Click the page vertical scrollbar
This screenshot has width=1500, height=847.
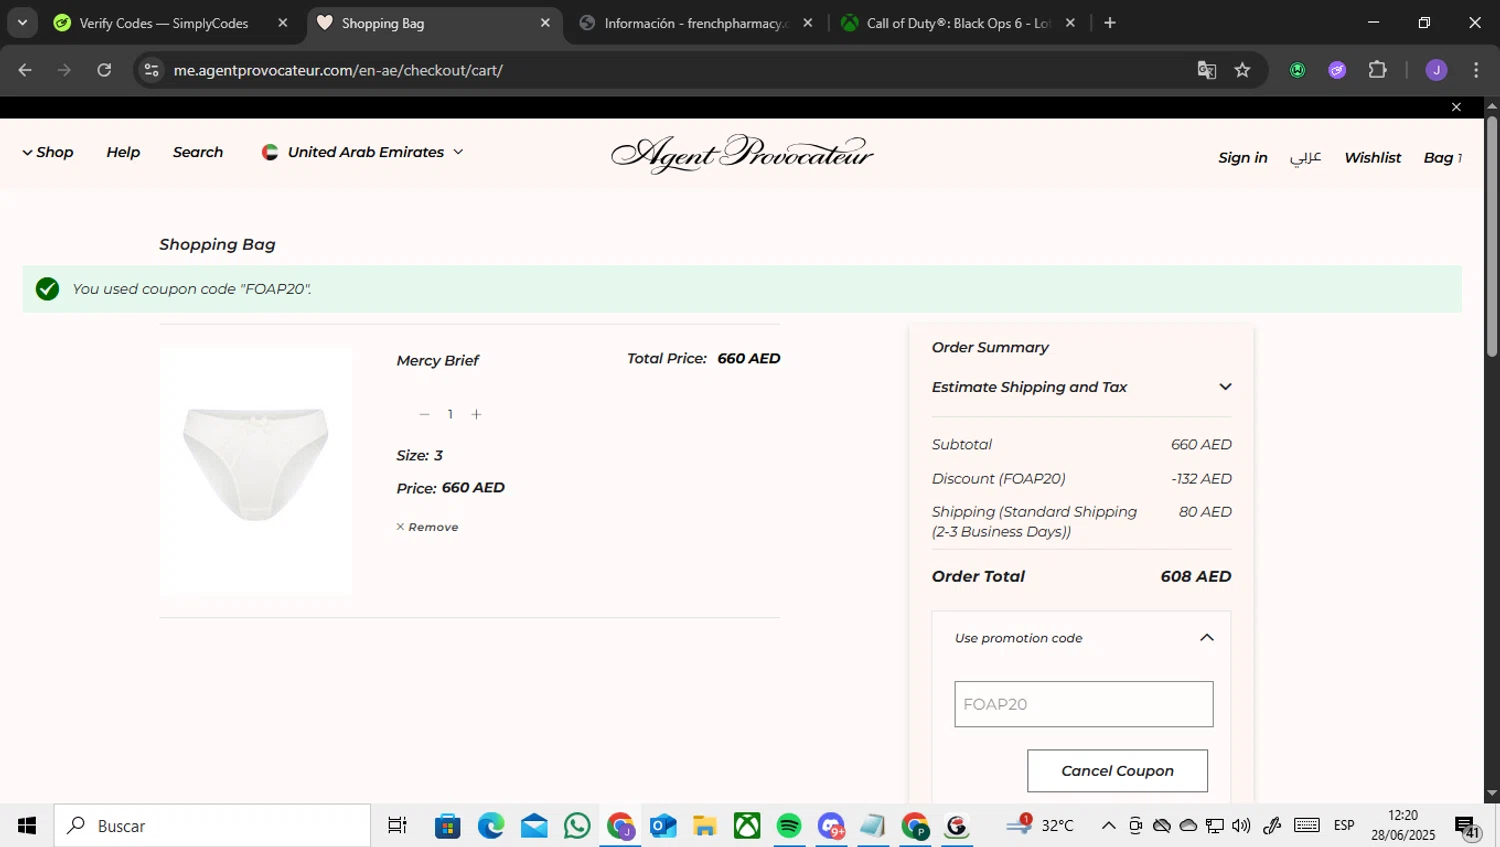[1491, 236]
